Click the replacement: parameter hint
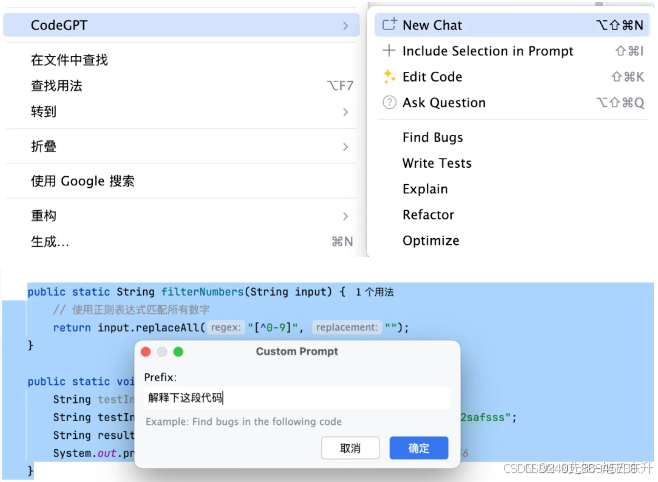The height and width of the screenshot is (482, 658). (x=347, y=327)
